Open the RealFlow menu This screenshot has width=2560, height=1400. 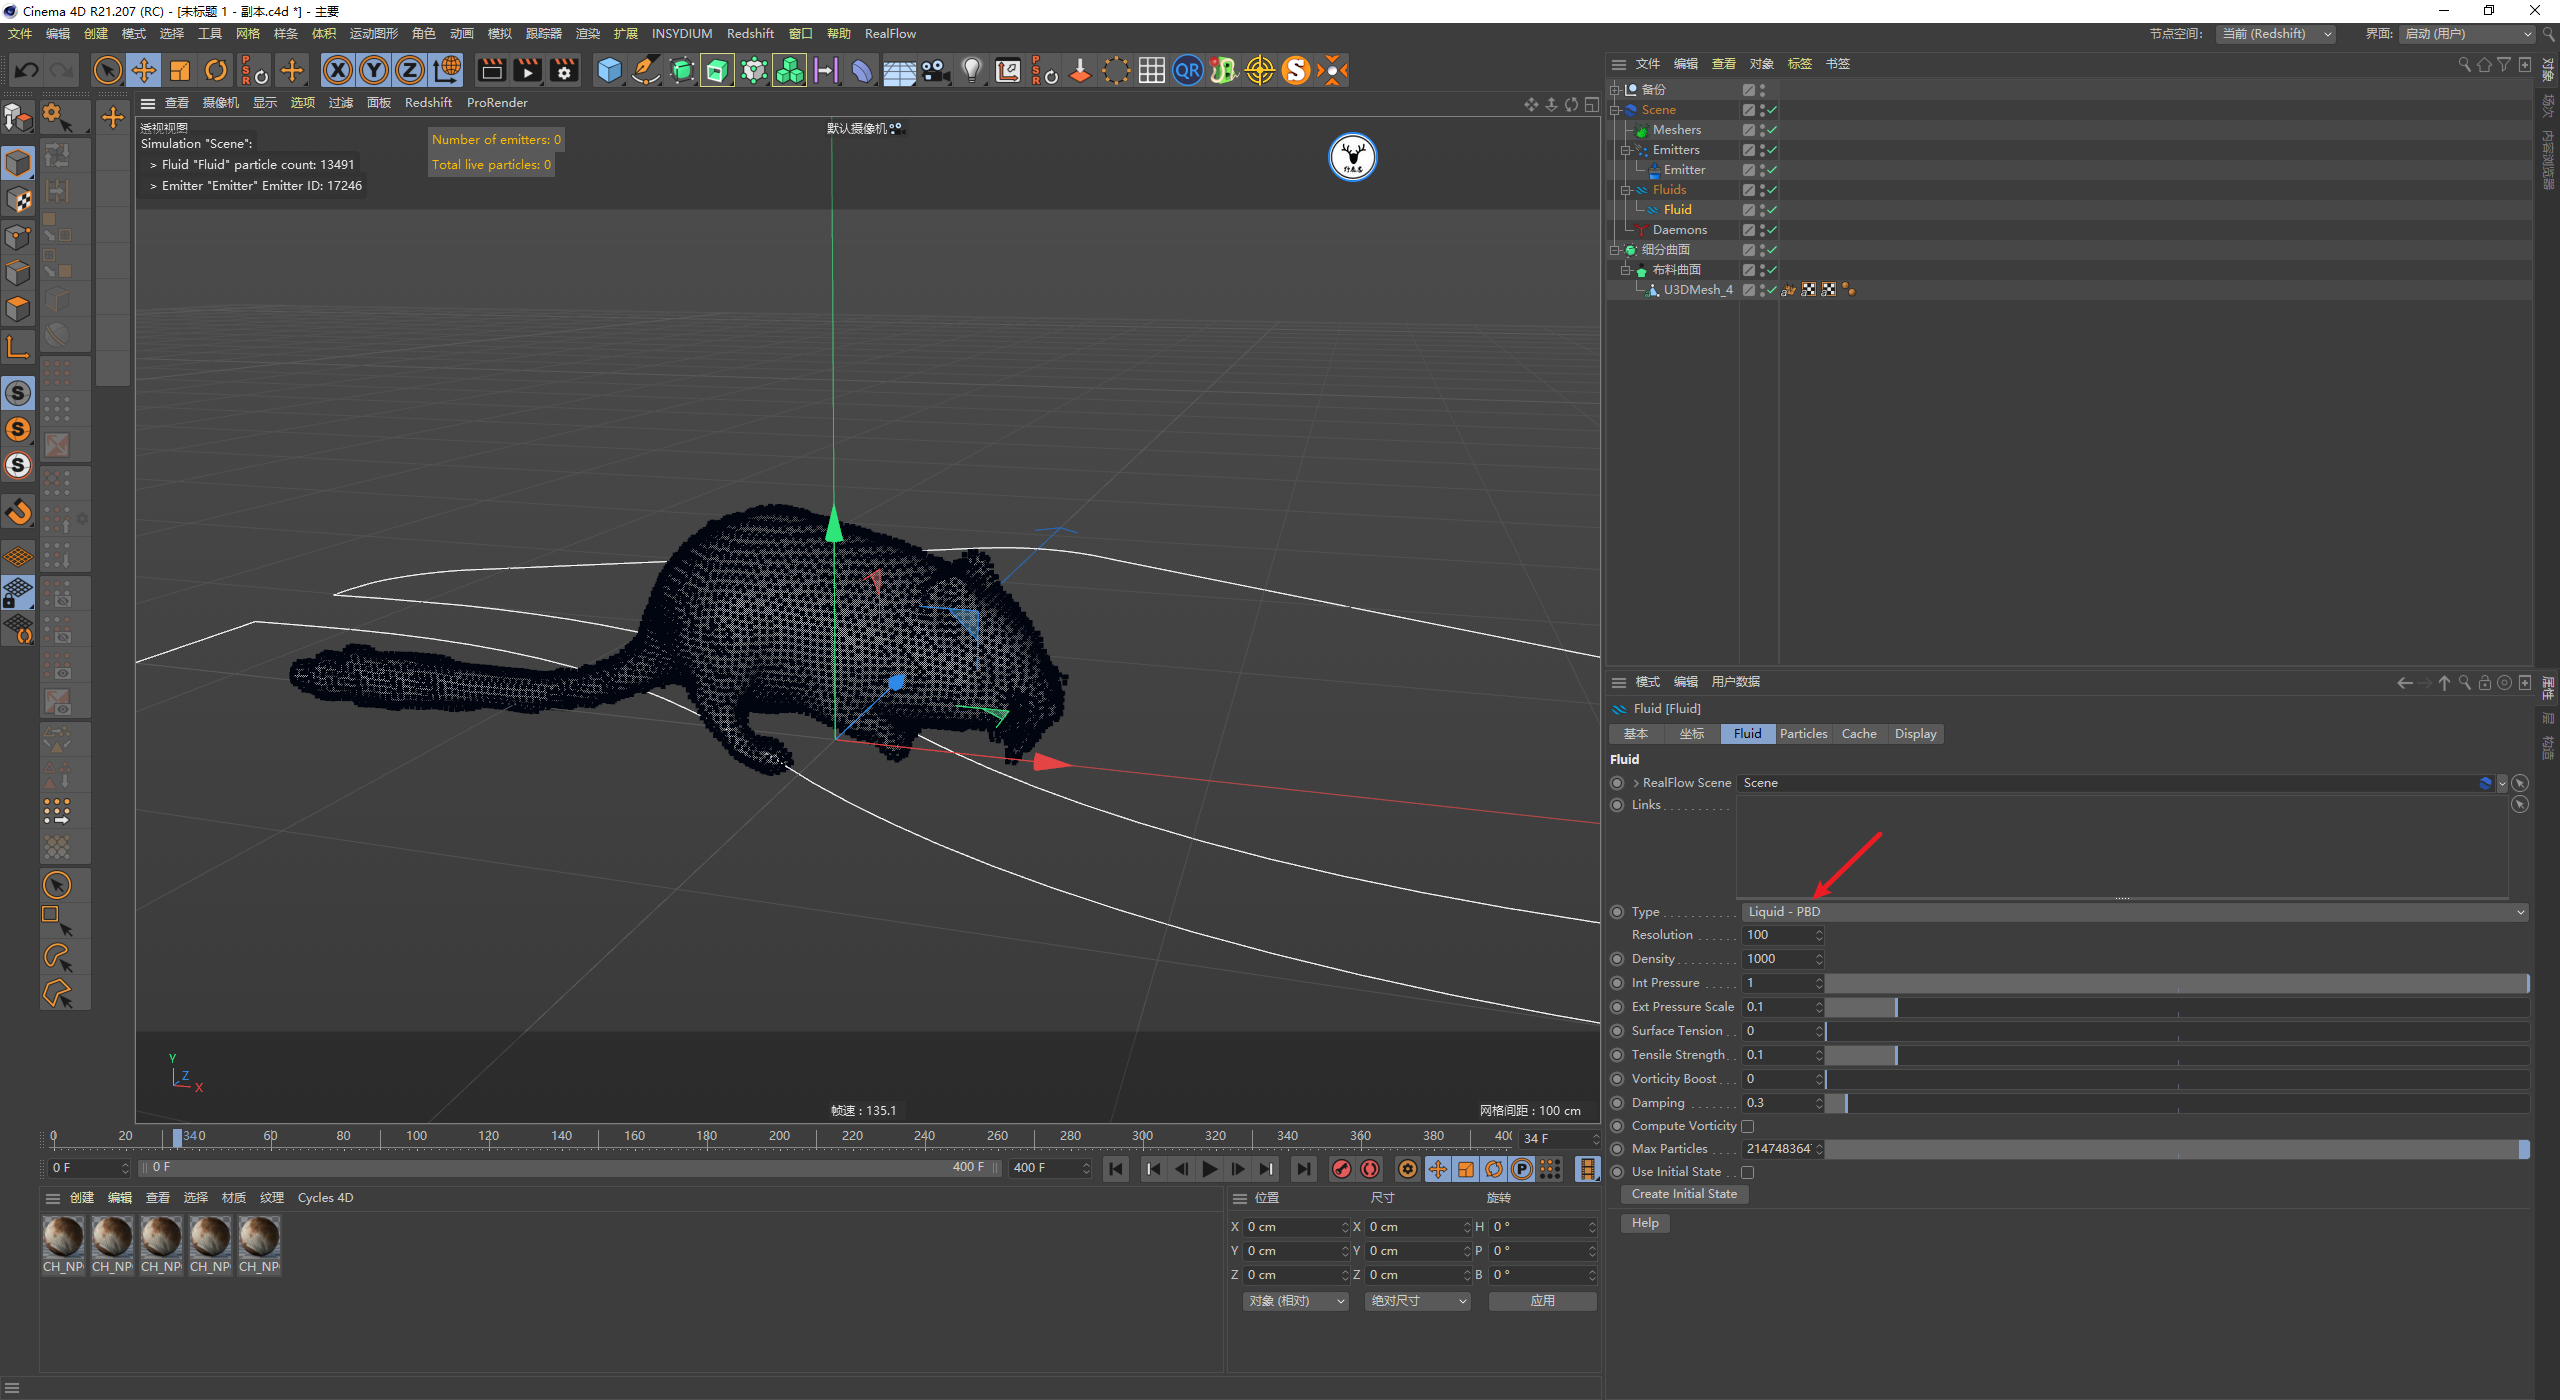point(889,34)
